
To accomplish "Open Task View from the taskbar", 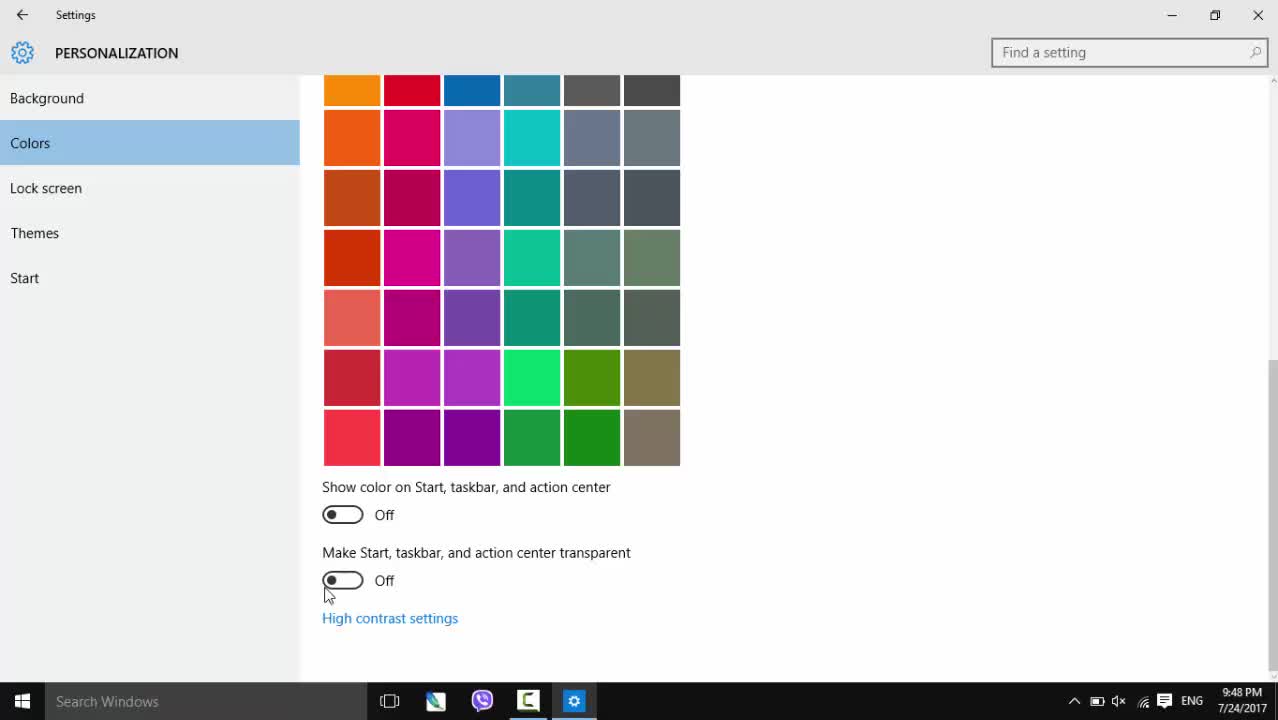I will [x=390, y=701].
